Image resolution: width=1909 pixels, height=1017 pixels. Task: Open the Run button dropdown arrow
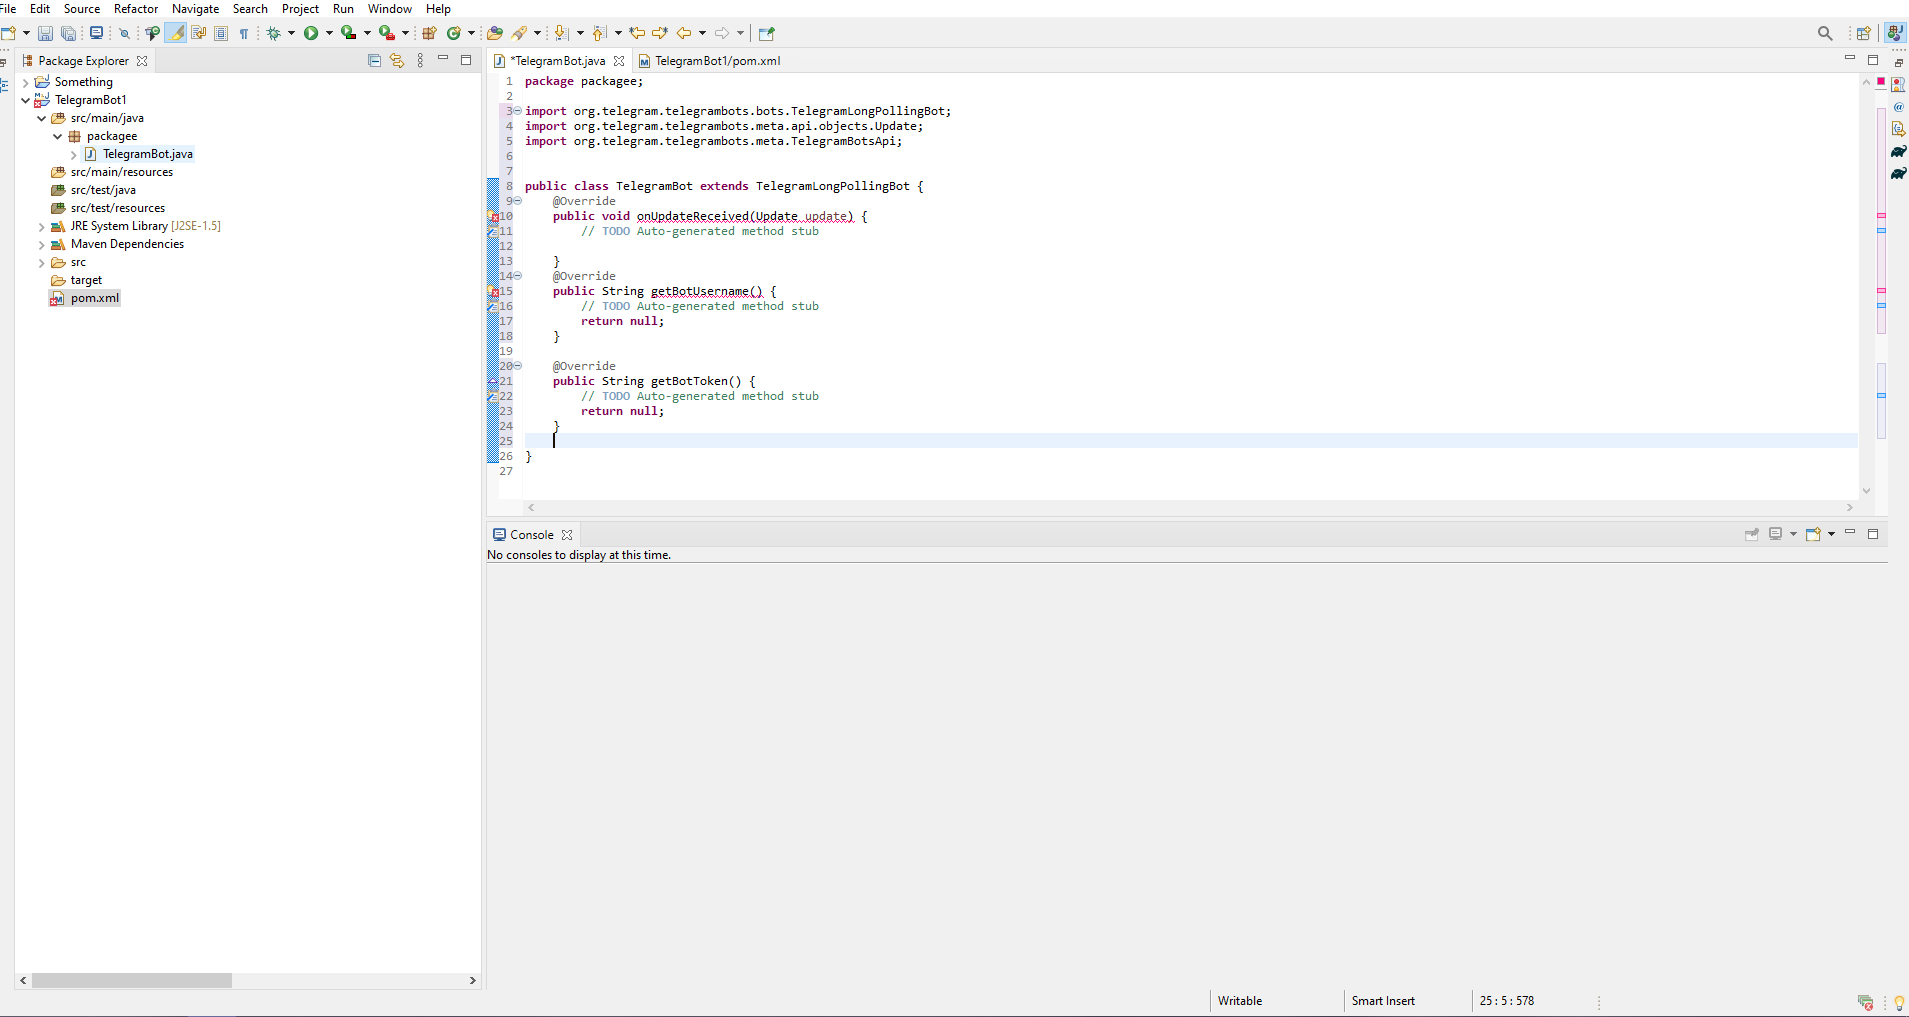[328, 32]
